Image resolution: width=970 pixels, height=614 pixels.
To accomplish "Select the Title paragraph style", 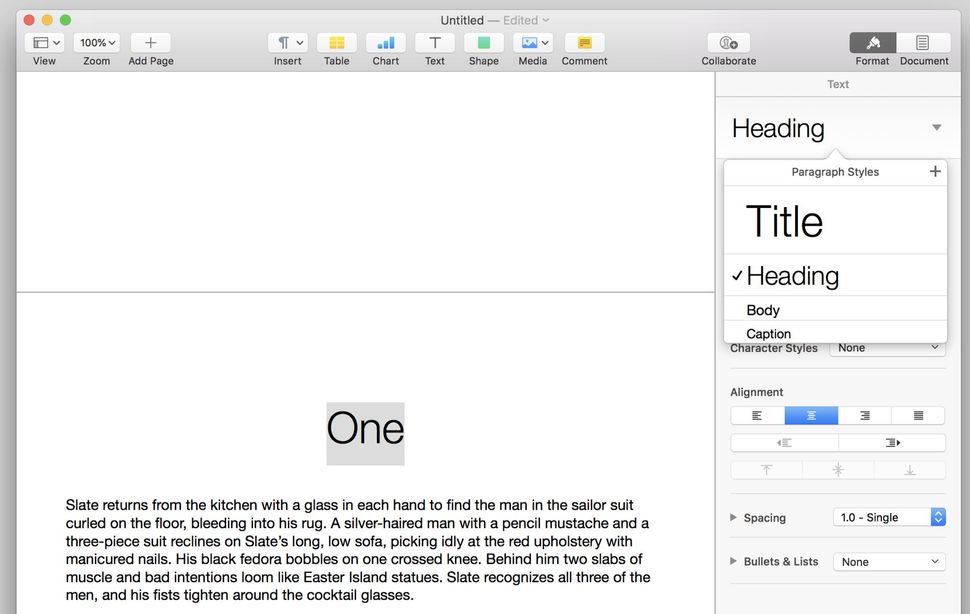I will pos(784,221).
